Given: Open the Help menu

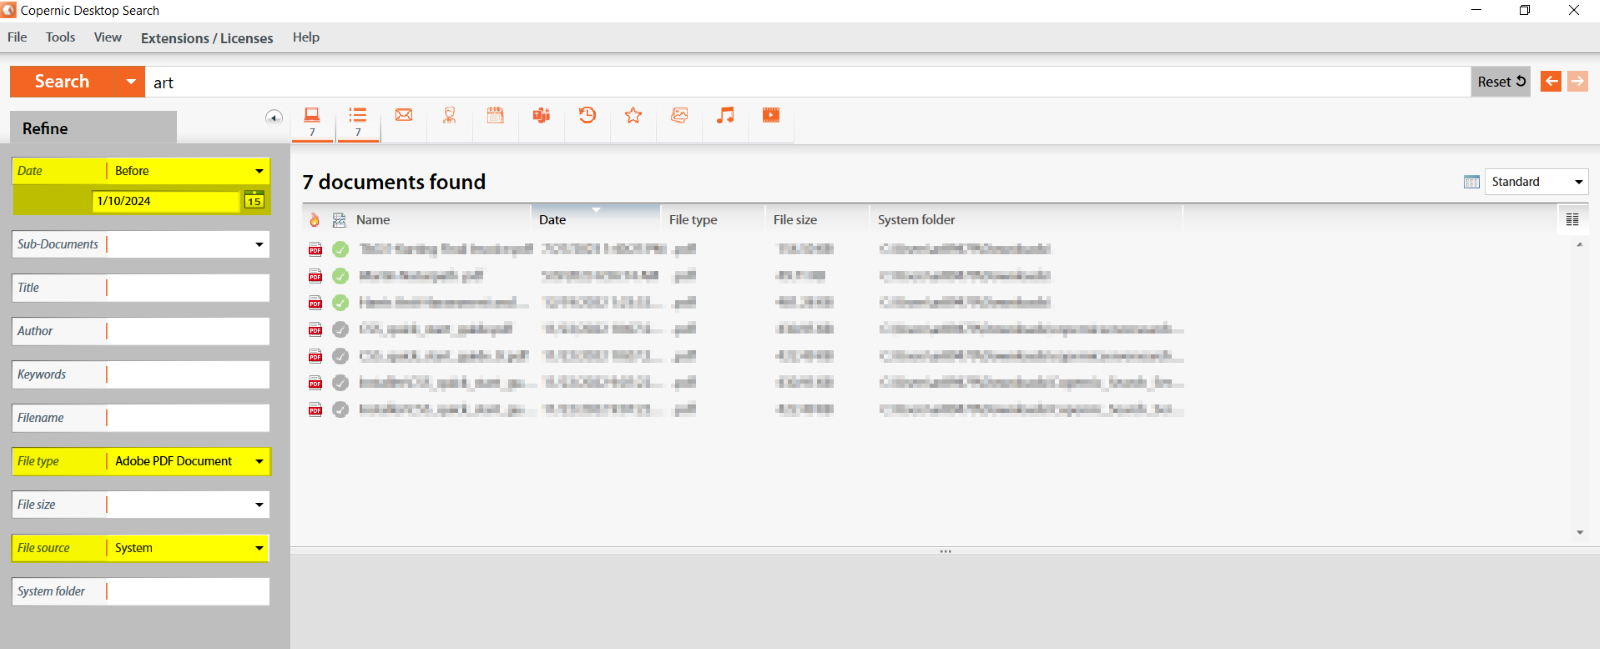Looking at the screenshot, I should pos(306,37).
